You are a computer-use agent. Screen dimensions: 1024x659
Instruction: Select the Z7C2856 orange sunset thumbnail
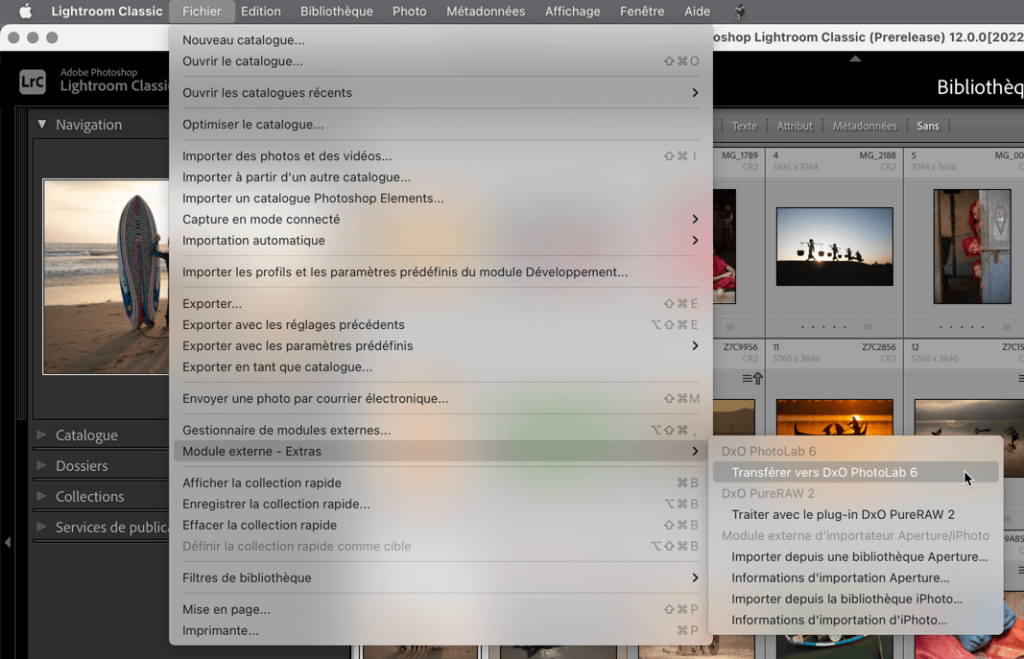[834, 417]
